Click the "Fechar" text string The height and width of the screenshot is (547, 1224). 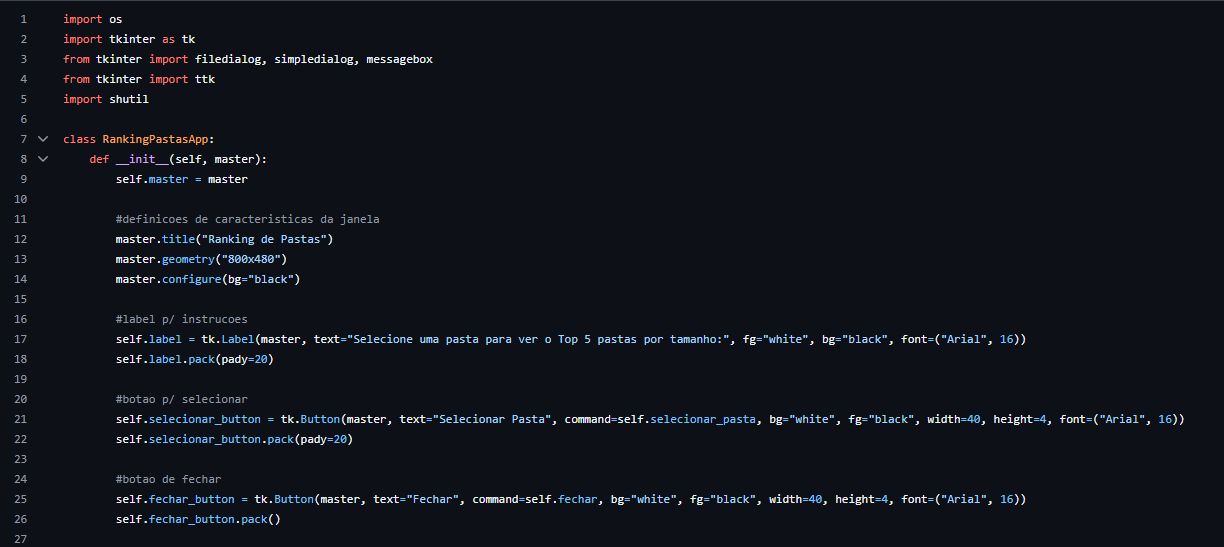pos(429,499)
